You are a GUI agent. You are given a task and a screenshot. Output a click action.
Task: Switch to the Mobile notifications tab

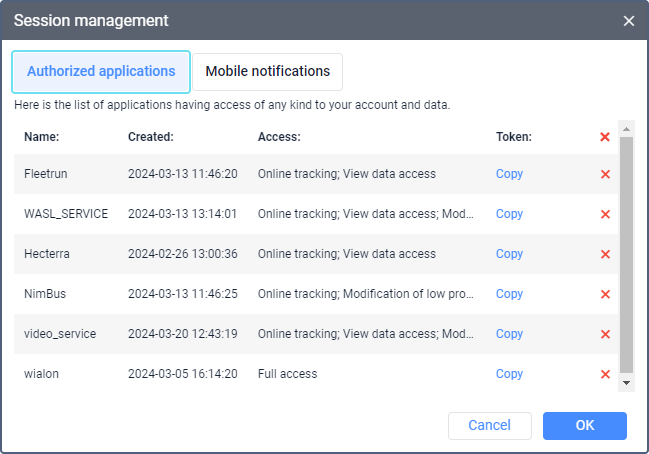267,72
